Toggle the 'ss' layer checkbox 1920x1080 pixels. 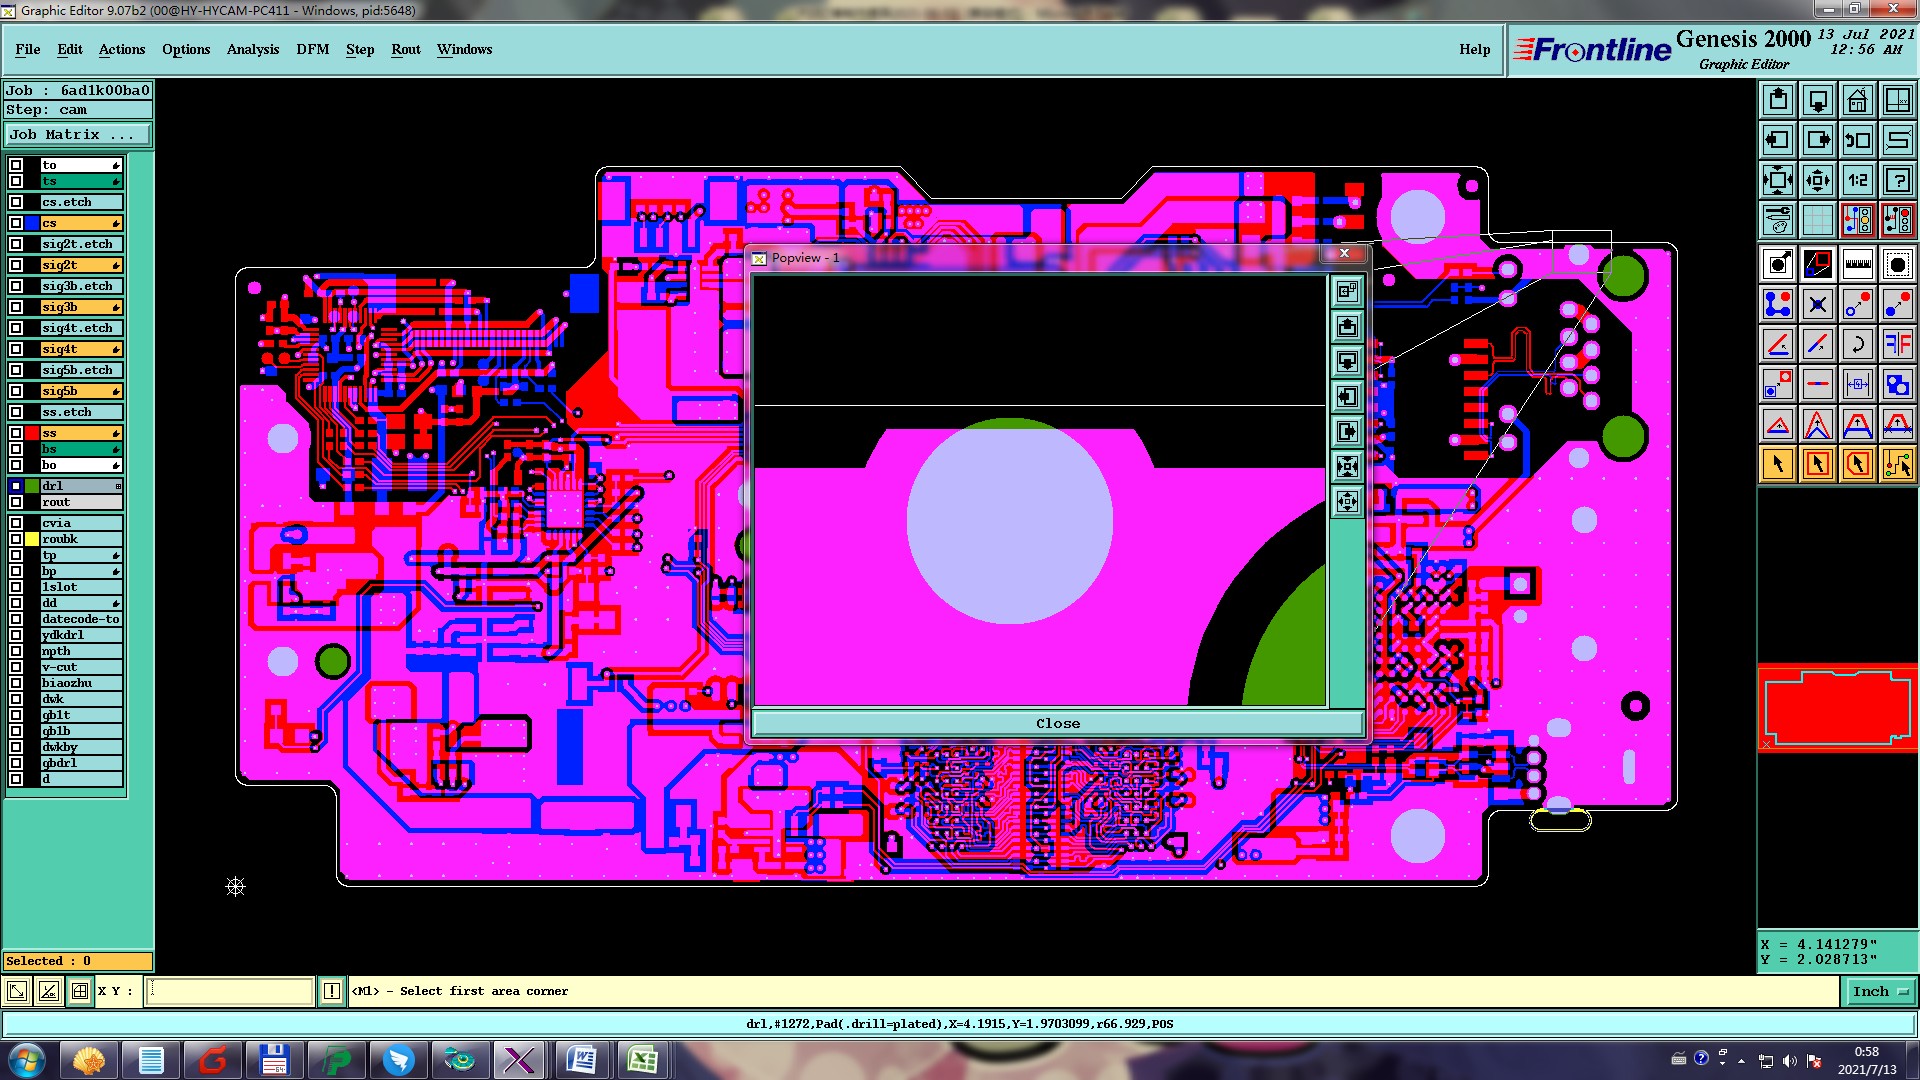[x=16, y=433]
